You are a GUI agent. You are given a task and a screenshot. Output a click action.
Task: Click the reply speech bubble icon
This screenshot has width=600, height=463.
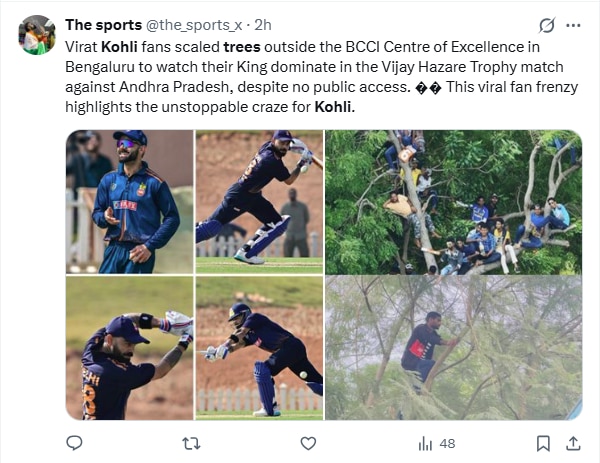pyautogui.click(x=73, y=442)
